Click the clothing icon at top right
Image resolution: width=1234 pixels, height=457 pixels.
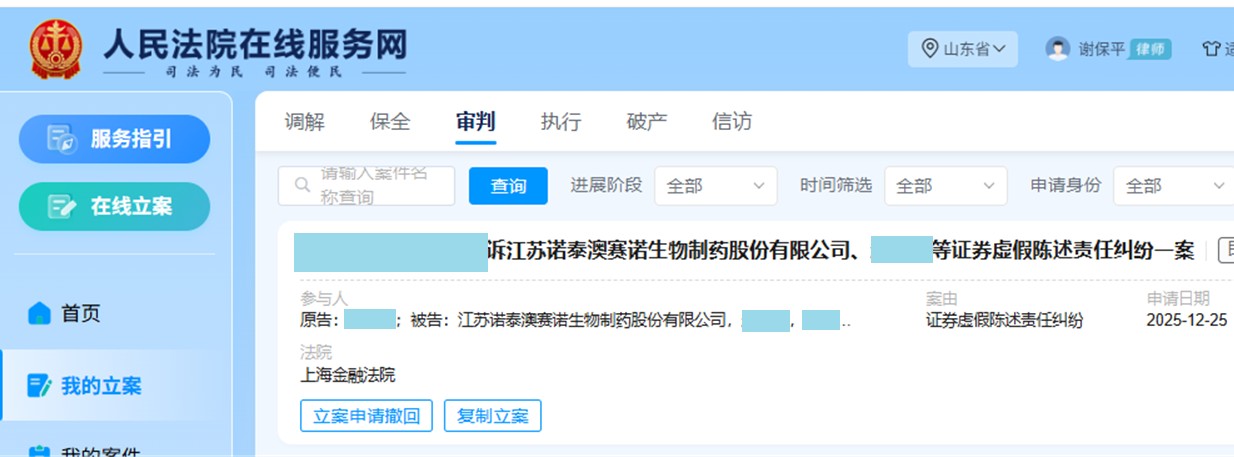pos(1211,49)
